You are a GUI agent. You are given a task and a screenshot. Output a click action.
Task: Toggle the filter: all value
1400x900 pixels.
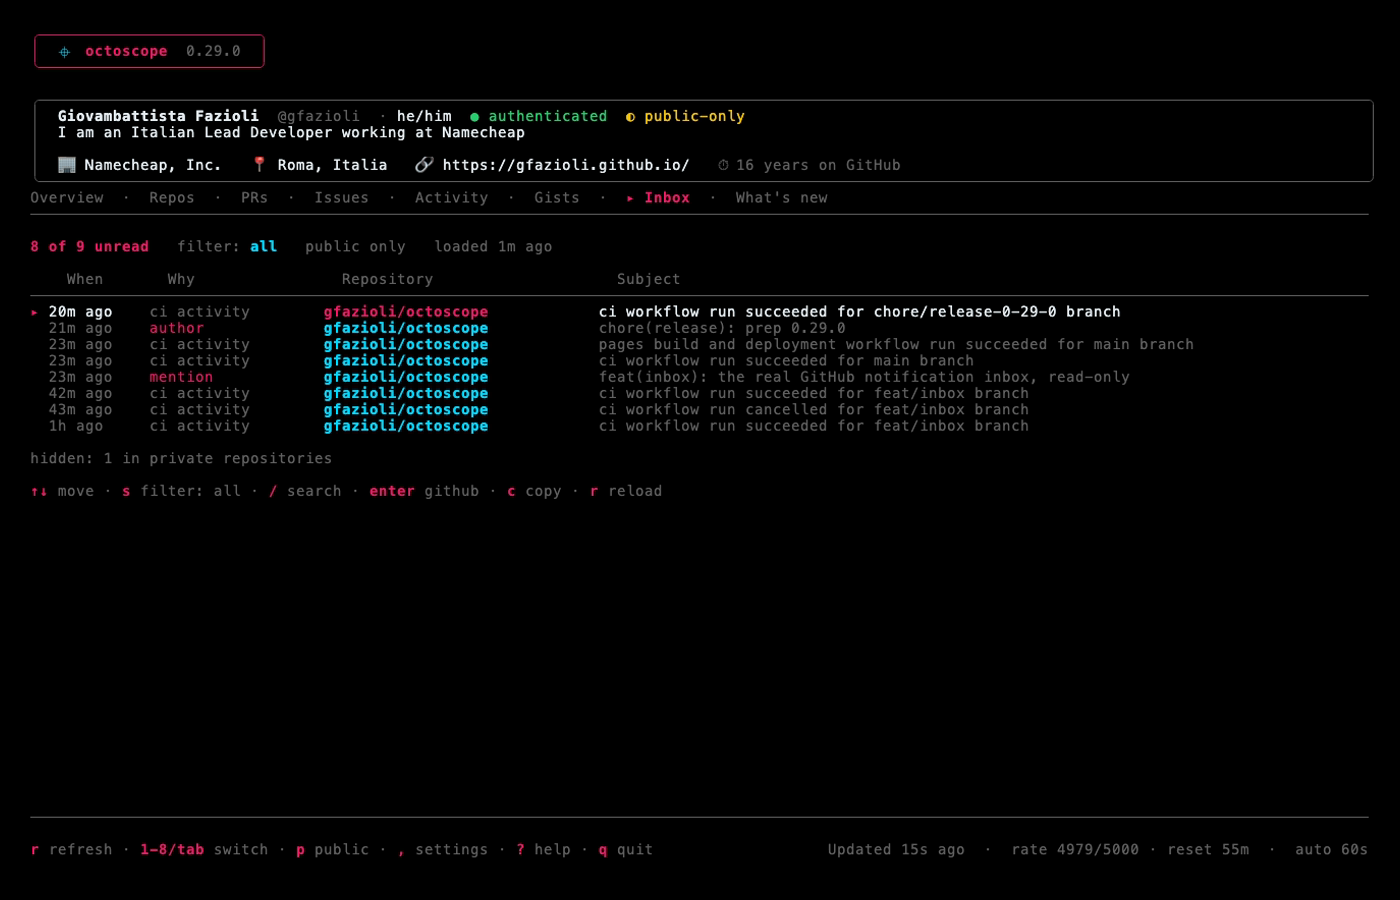(x=263, y=247)
